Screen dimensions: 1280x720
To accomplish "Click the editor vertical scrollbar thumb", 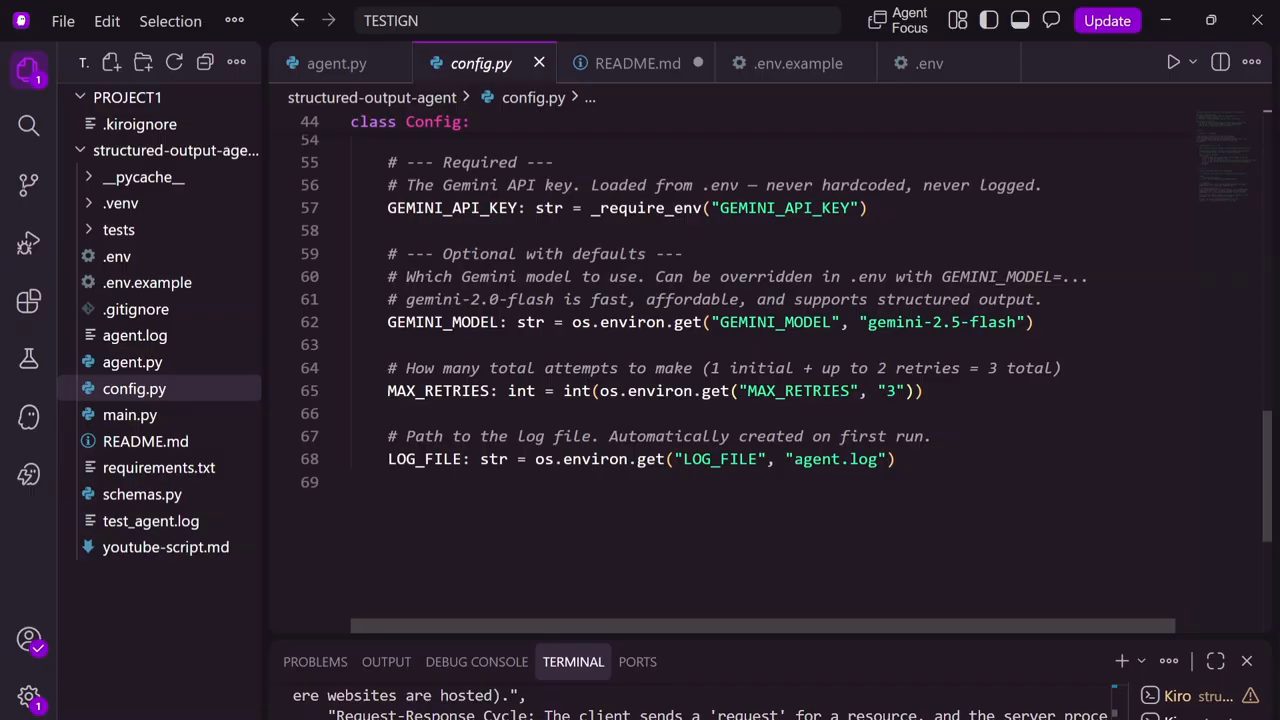I will coord(1267,477).
